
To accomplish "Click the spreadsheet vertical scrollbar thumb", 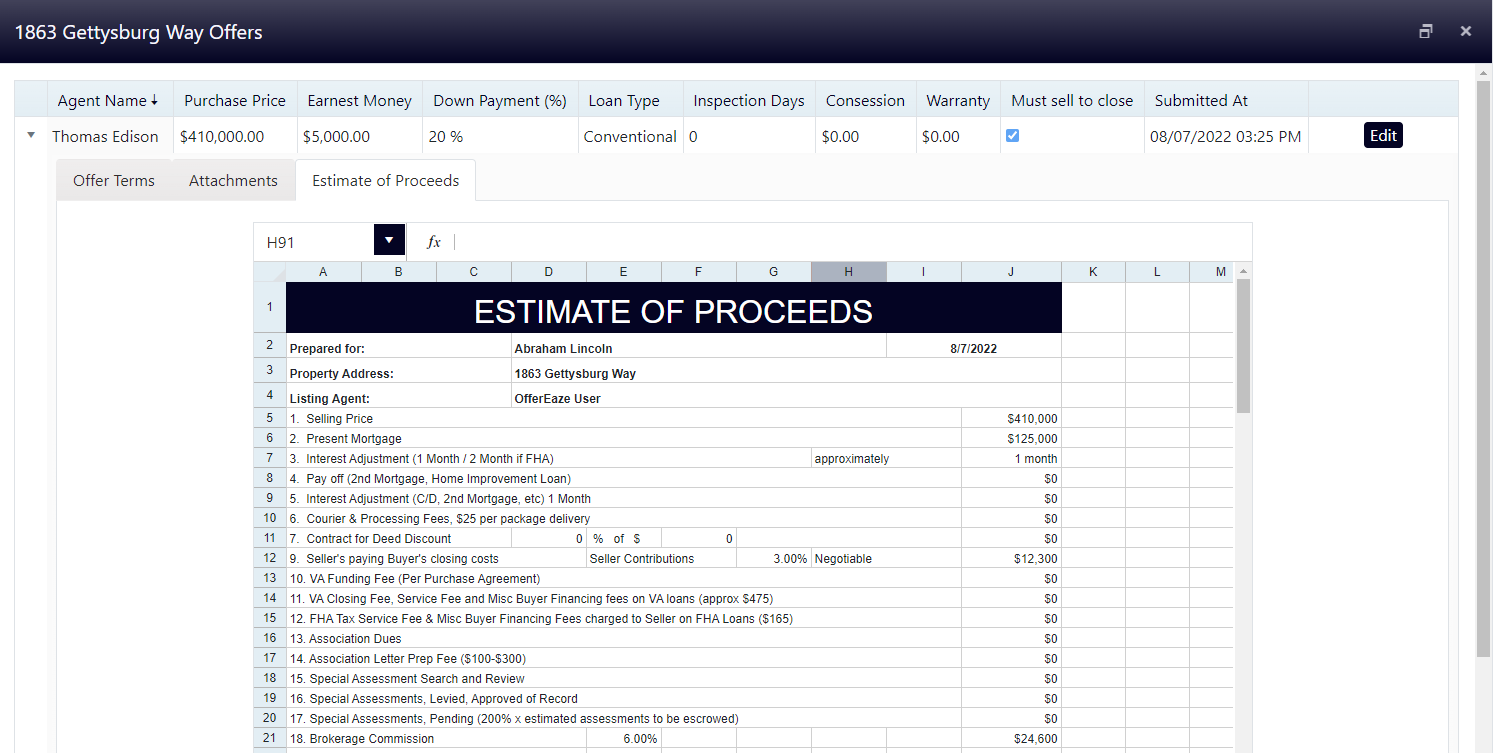I will pos(1243,345).
